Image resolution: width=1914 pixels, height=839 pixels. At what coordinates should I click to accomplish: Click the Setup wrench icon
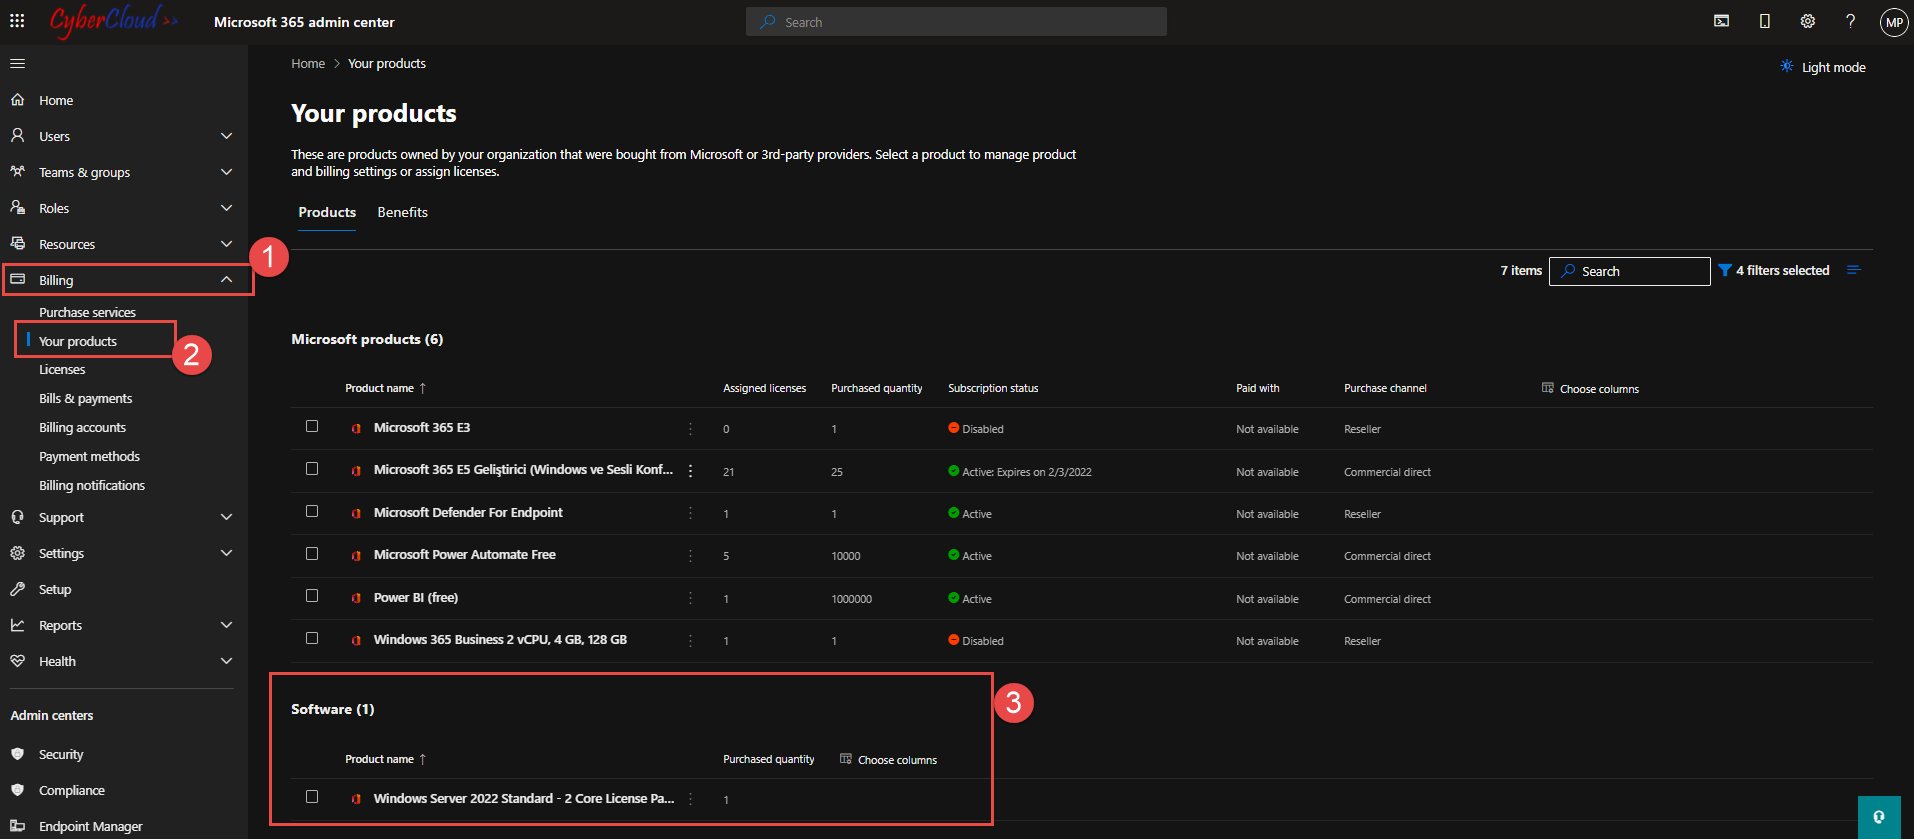point(17,589)
